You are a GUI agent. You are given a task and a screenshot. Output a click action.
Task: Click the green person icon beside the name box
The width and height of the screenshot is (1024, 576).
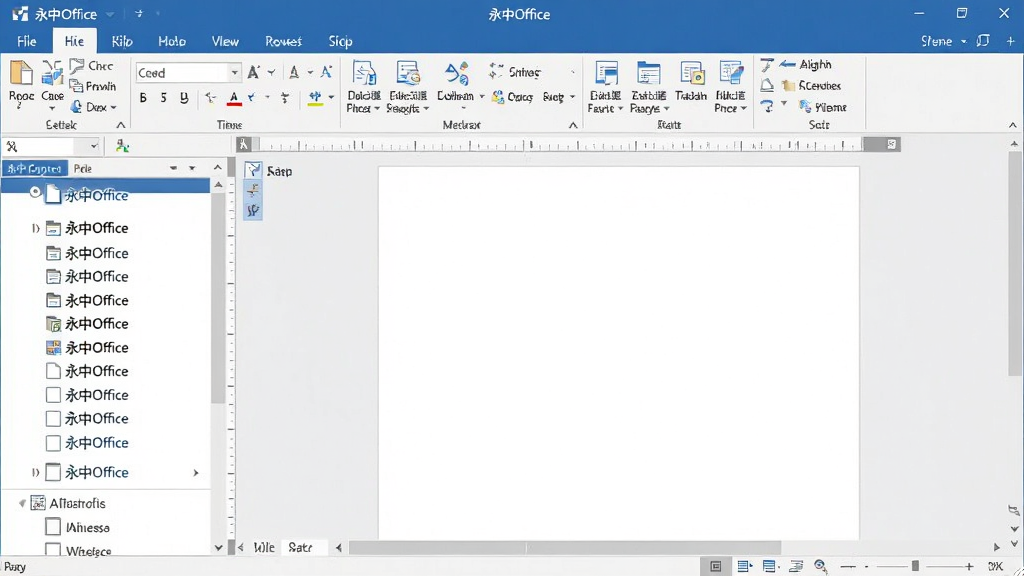tap(122, 146)
